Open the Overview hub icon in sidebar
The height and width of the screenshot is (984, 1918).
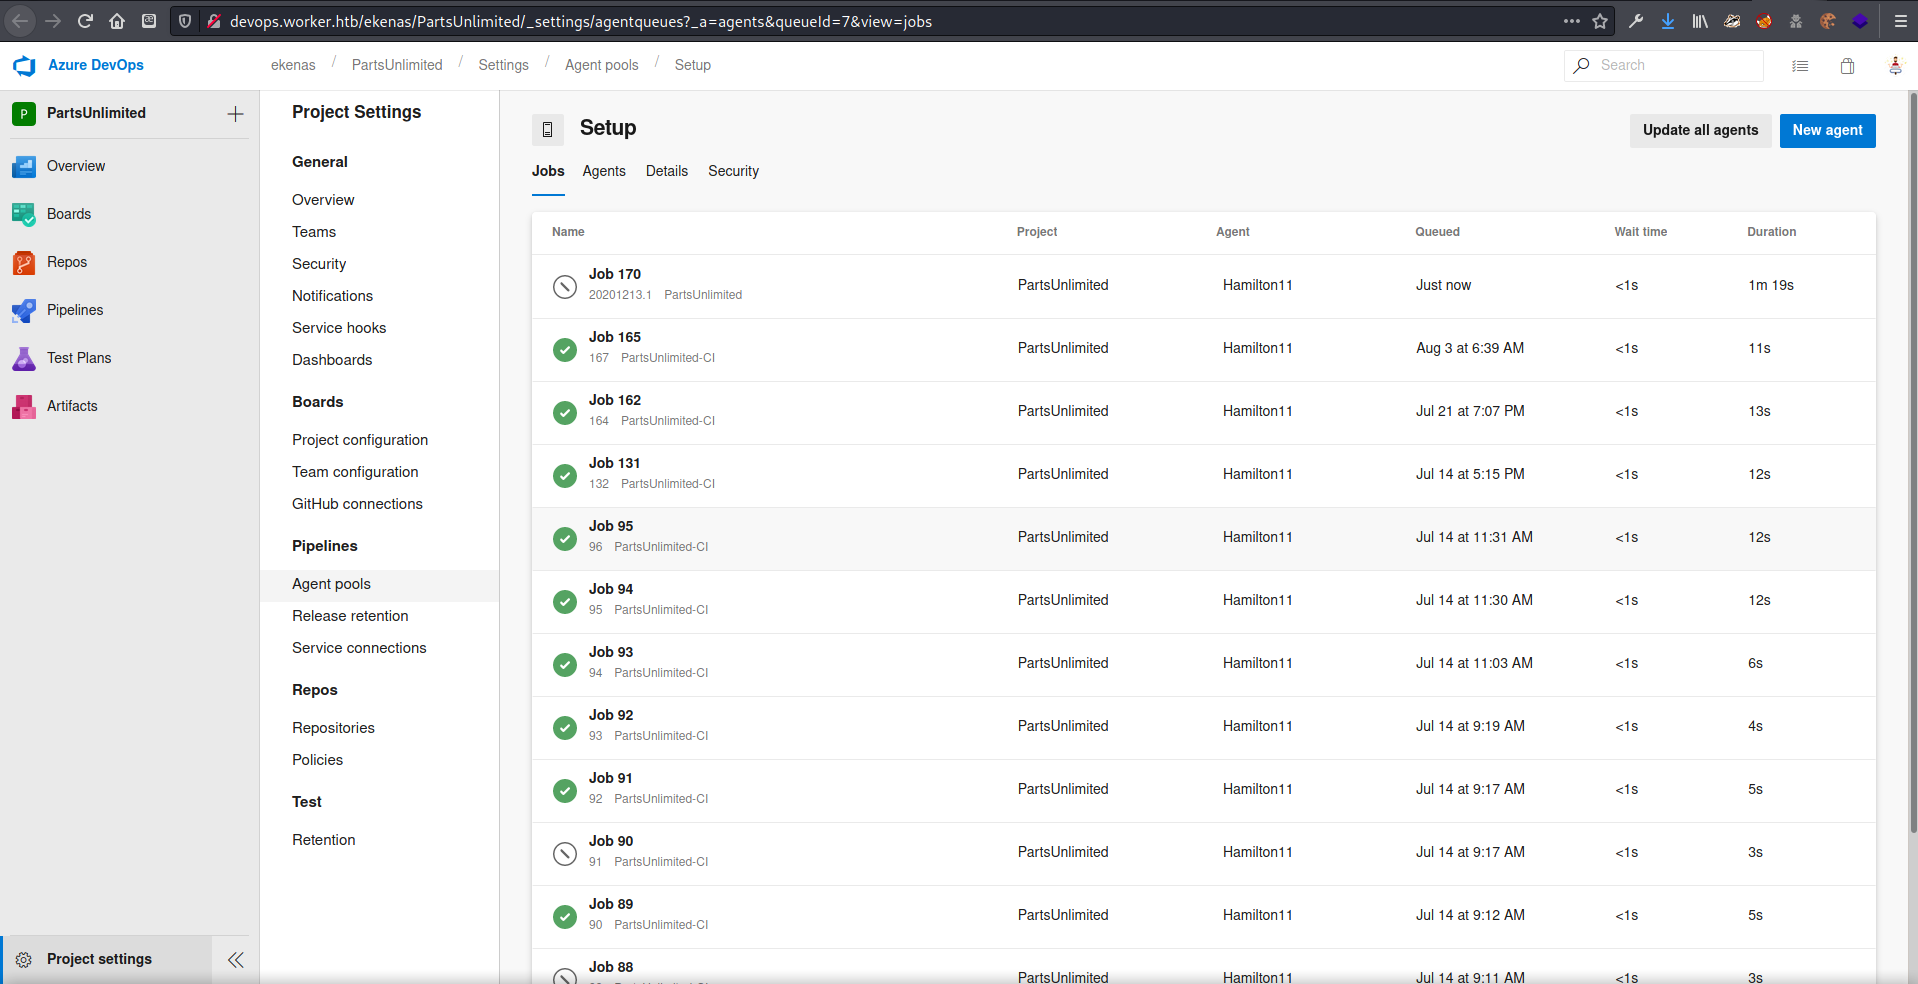pyautogui.click(x=24, y=167)
